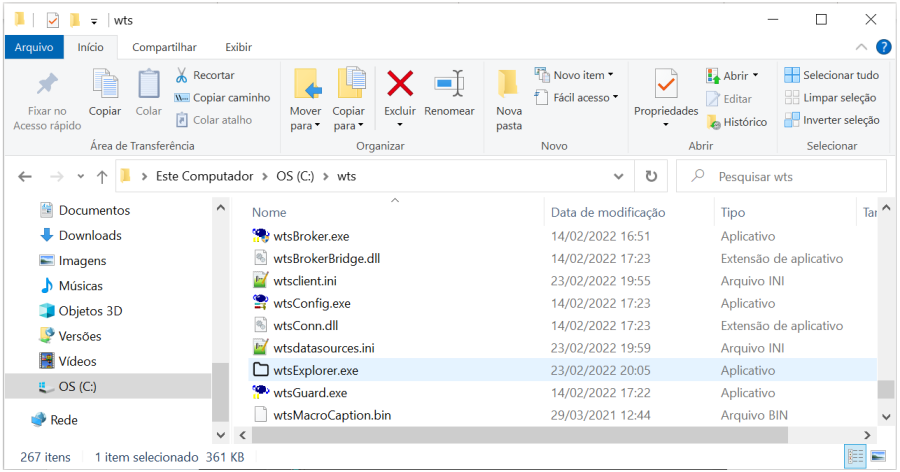
Task: Sort by Nome column header
Action: click(269, 212)
